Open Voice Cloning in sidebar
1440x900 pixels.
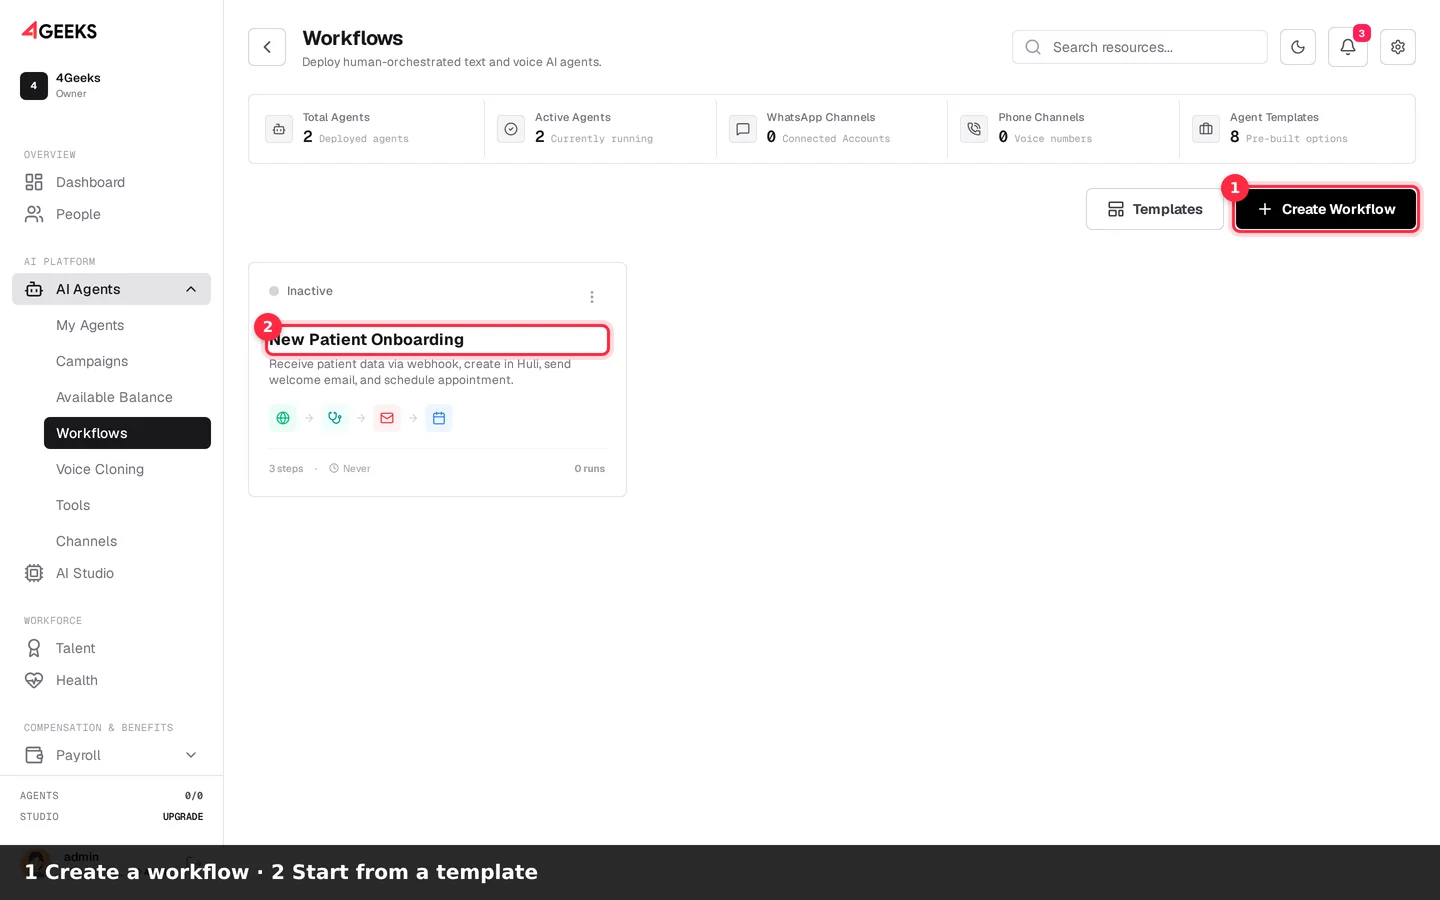pyautogui.click(x=127, y=469)
